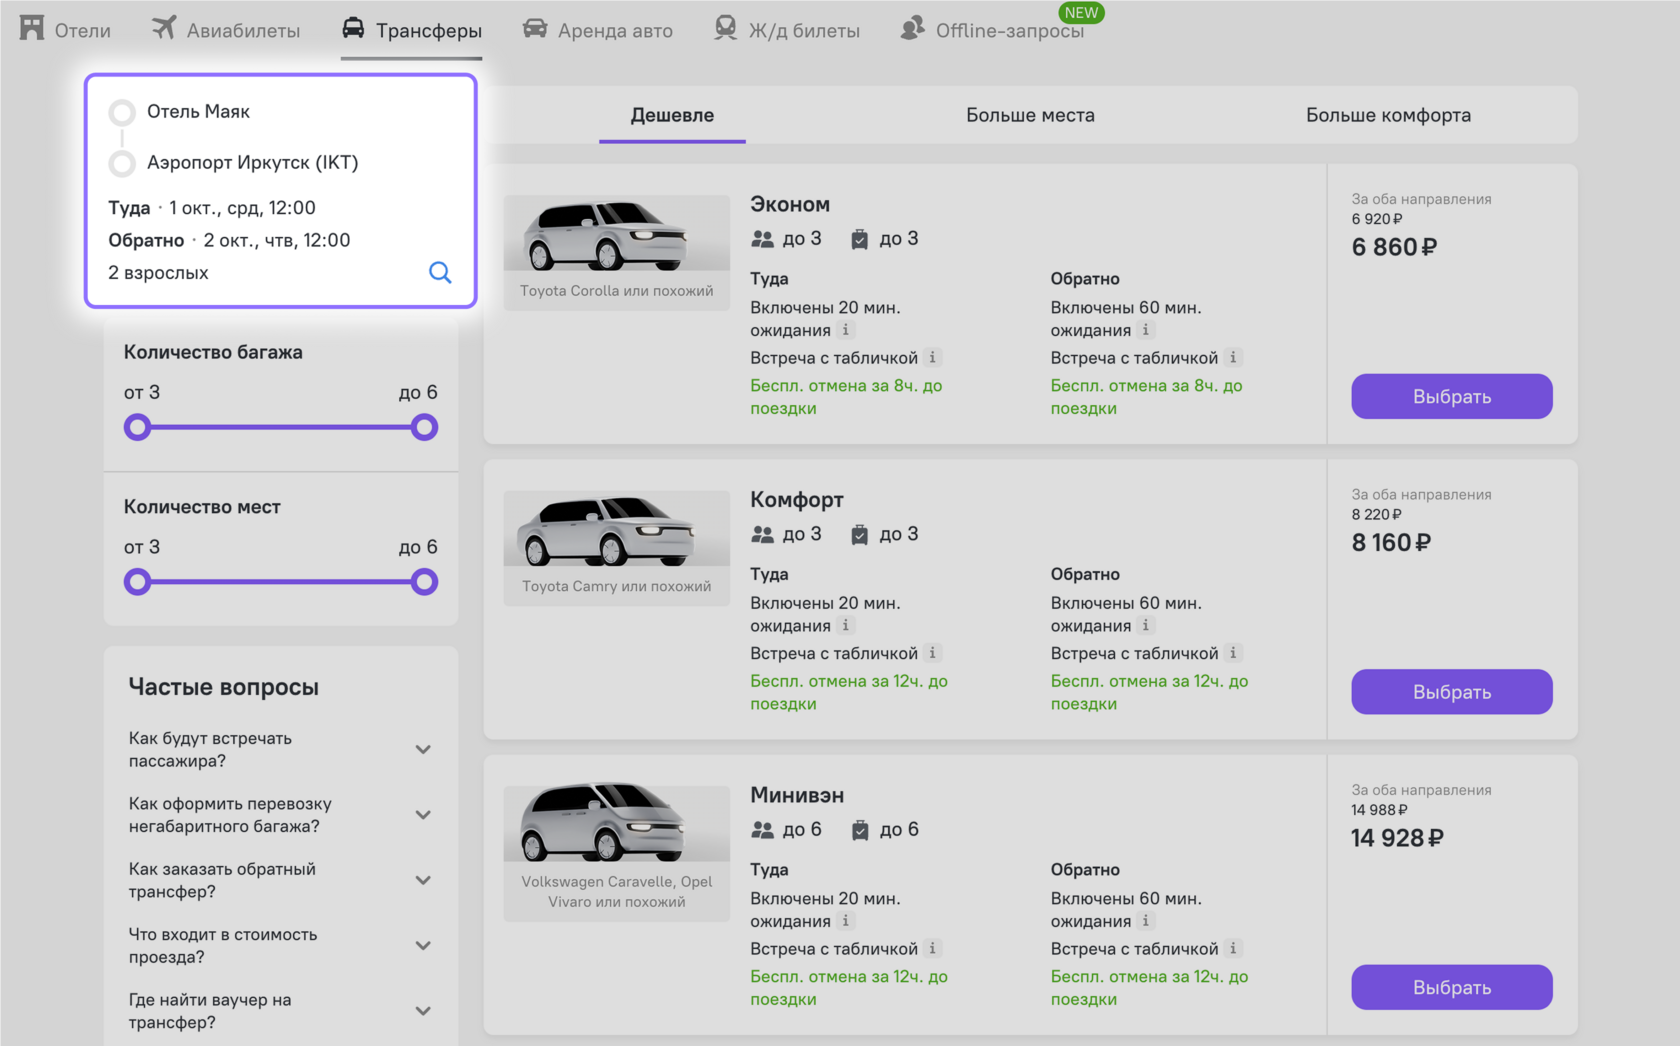This screenshot has width=1680, height=1046.
Task: Click info icon beside Минивэн Обратно Встреча с табличкой
Action: [1233, 948]
